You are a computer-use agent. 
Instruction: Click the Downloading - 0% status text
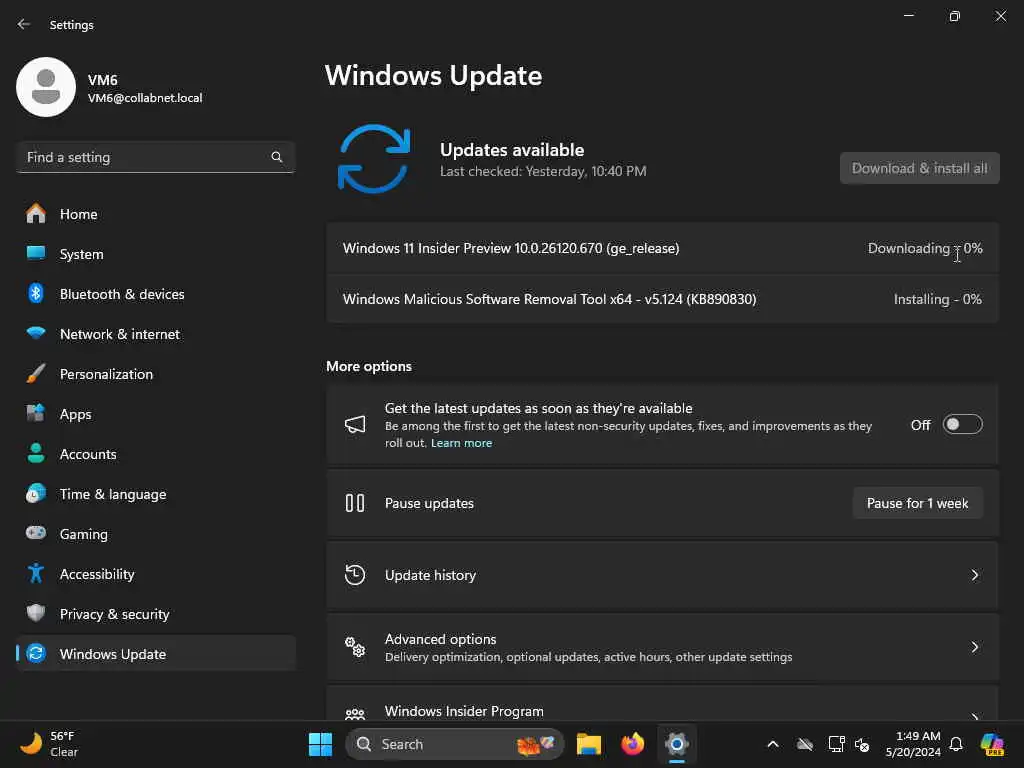pyautogui.click(x=925, y=248)
